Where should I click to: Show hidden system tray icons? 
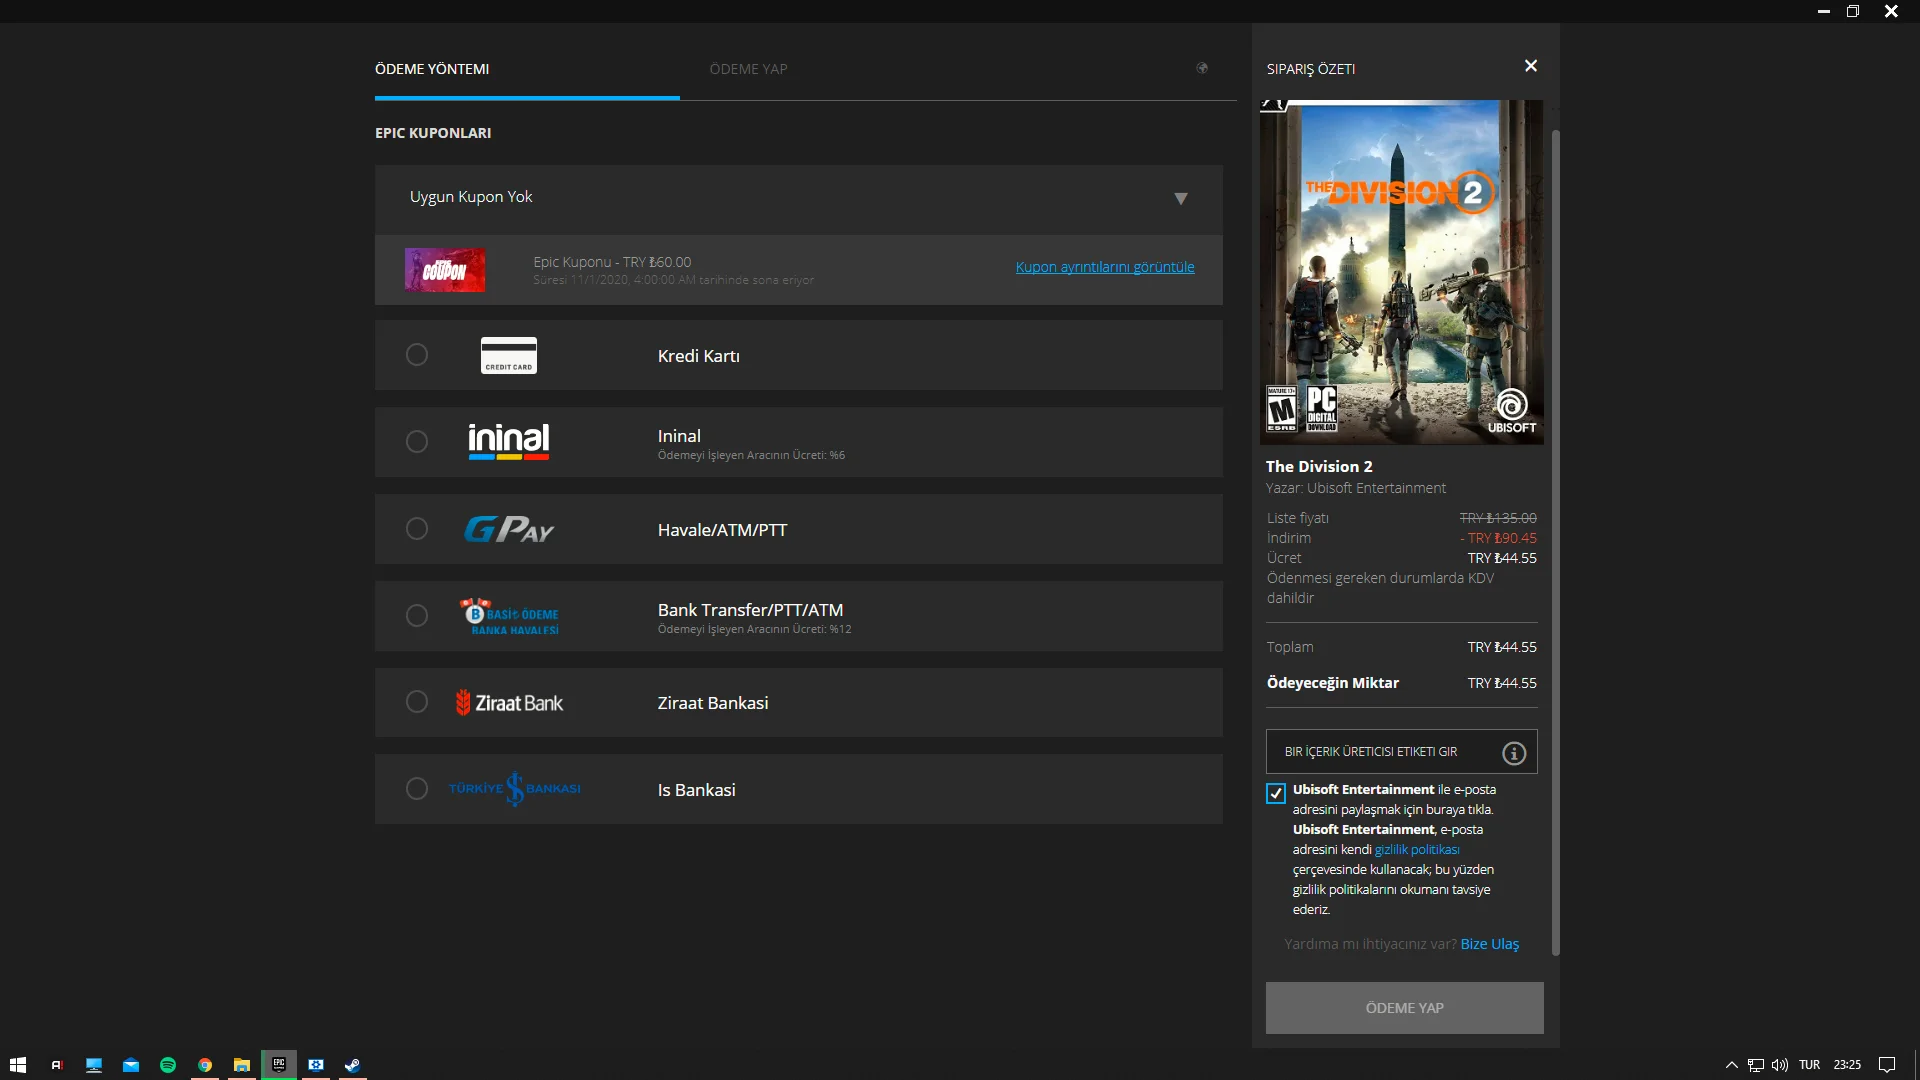pyautogui.click(x=1732, y=1065)
